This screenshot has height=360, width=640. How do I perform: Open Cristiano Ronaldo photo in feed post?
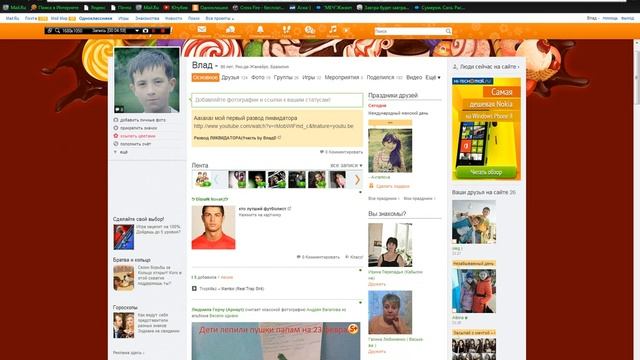(x=213, y=227)
